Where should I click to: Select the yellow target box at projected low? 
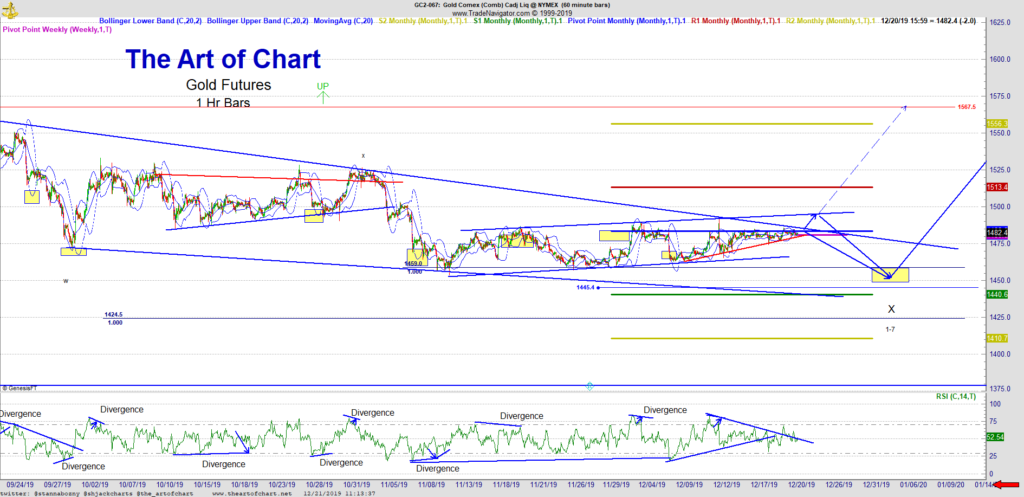point(889,273)
